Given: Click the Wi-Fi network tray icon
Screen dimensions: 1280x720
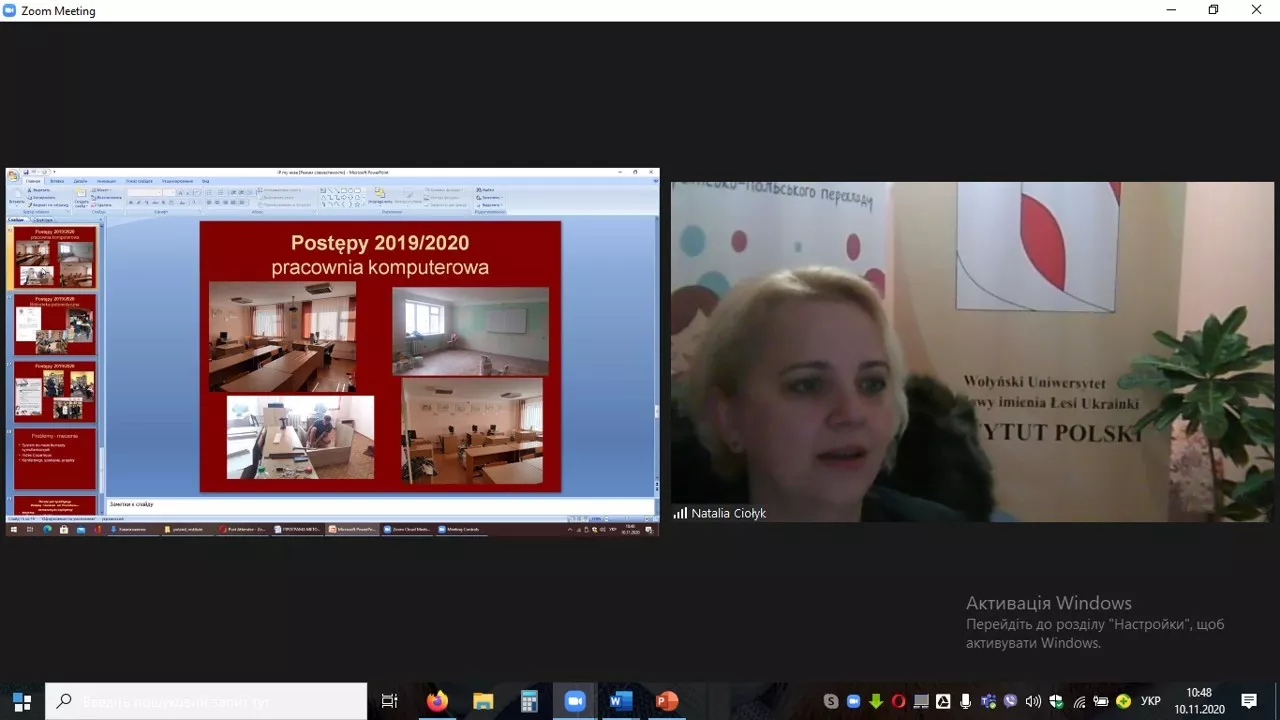Looking at the screenshot, I should (x=1078, y=701).
